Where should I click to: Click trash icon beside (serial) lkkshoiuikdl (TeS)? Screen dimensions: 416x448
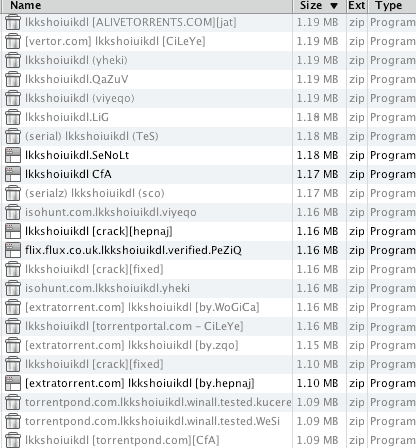pyautogui.click(x=13, y=136)
